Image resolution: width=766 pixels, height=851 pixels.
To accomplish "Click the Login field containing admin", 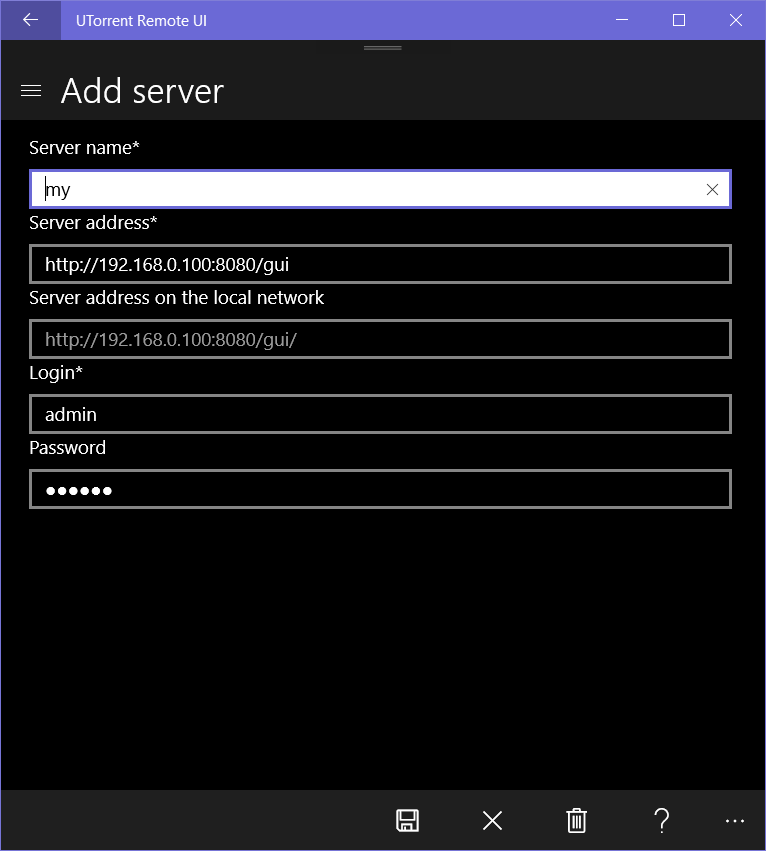I will [x=380, y=414].
